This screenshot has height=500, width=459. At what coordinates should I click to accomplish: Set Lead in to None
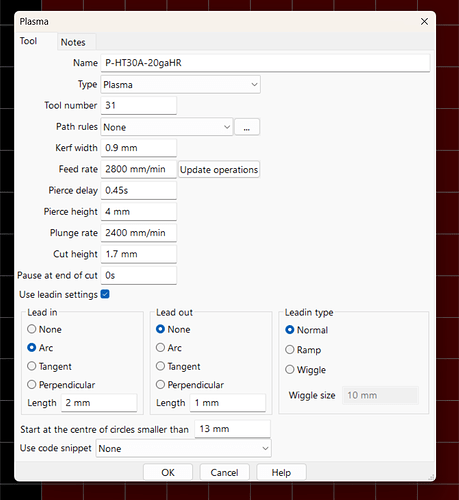tap(32, 329)
